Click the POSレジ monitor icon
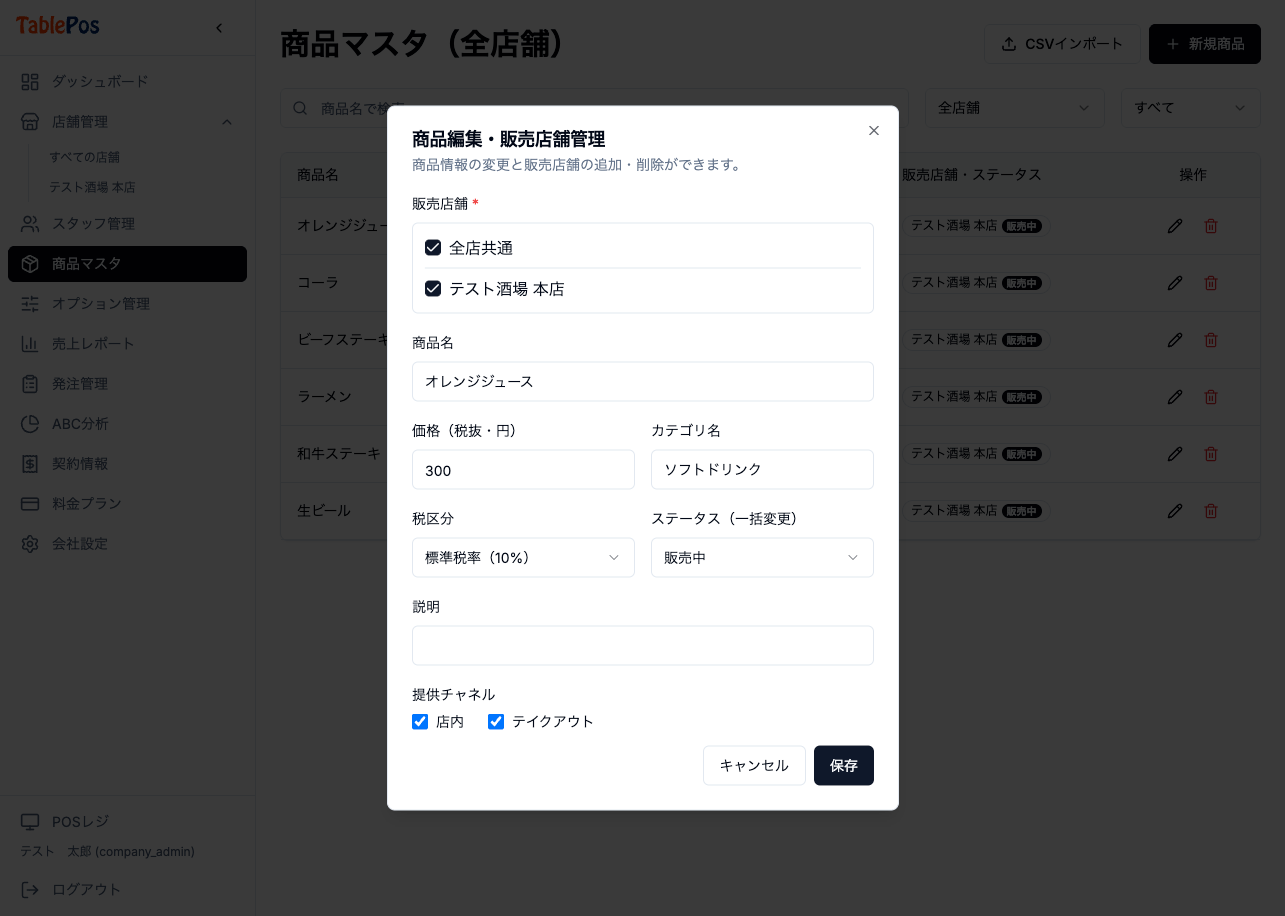Viewport: 1285px width, 916px height. [x=30, y=822]
